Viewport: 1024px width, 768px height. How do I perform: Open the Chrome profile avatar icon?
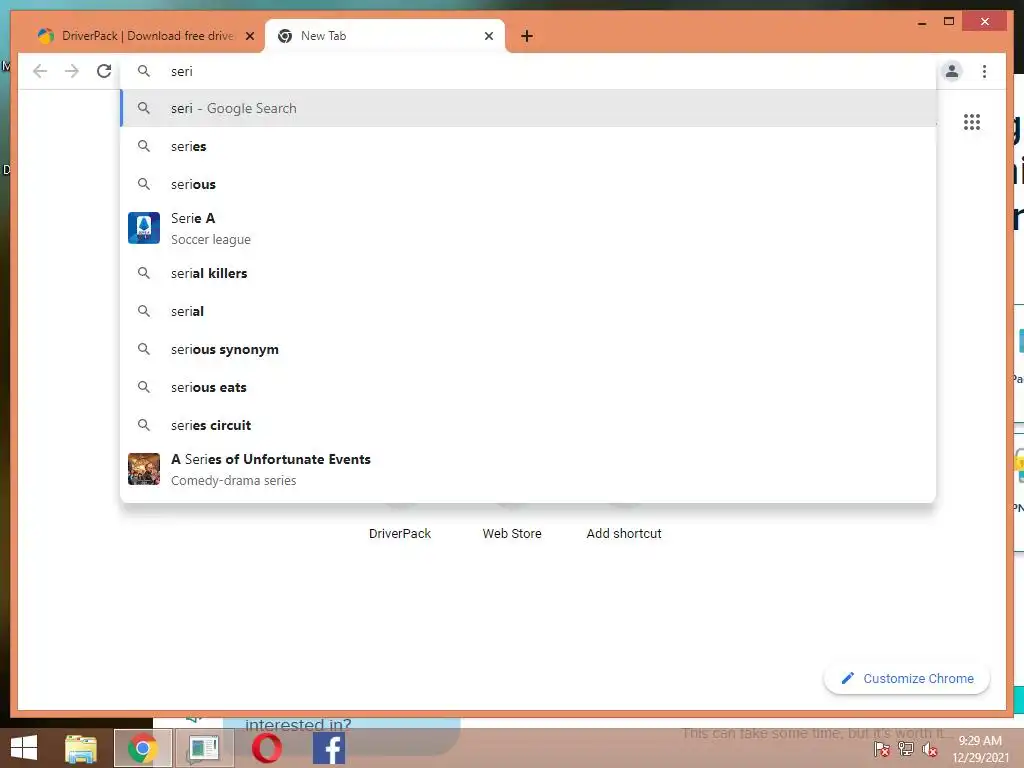tap(952, 71)
